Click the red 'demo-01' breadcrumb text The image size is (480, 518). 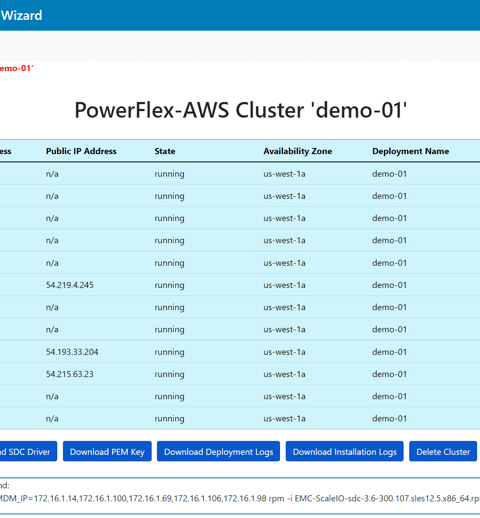coord(16,68)
